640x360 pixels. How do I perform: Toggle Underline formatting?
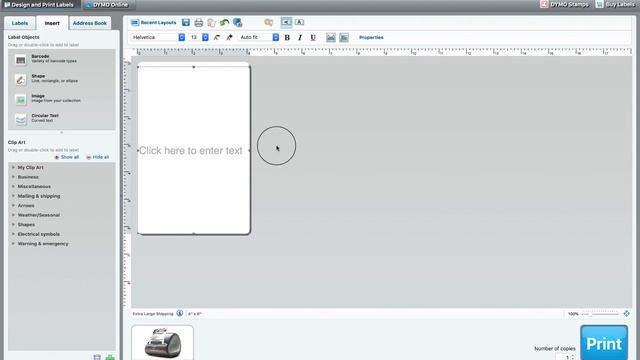(313, 38)
